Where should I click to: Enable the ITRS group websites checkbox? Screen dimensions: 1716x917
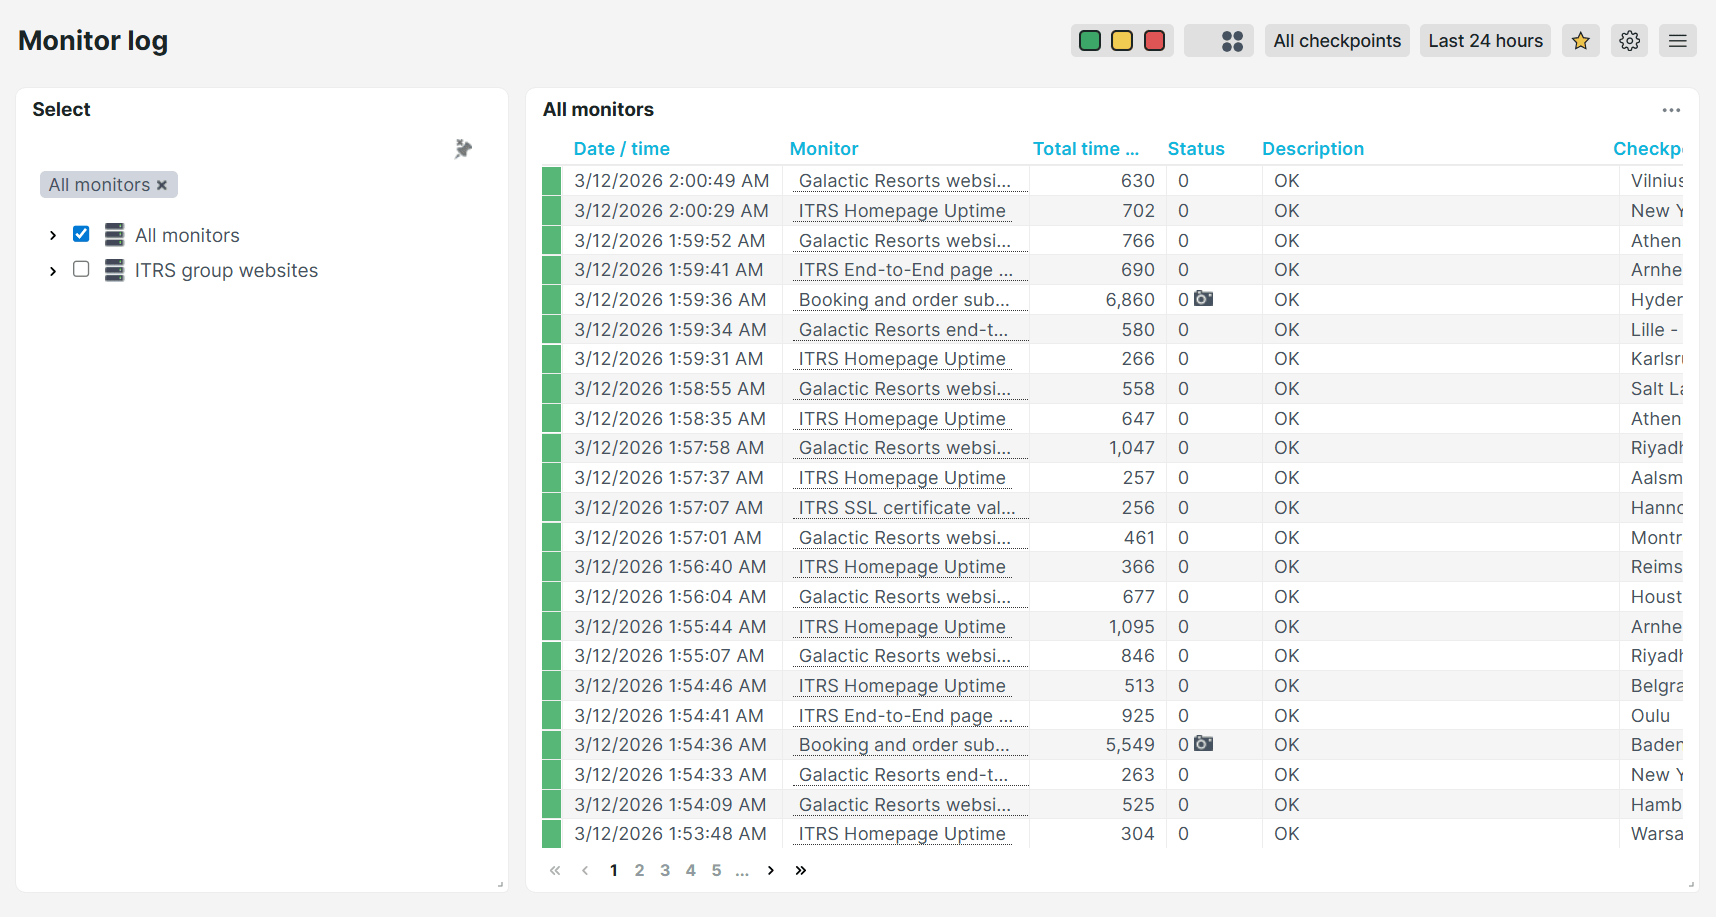(x=81, y=269)
